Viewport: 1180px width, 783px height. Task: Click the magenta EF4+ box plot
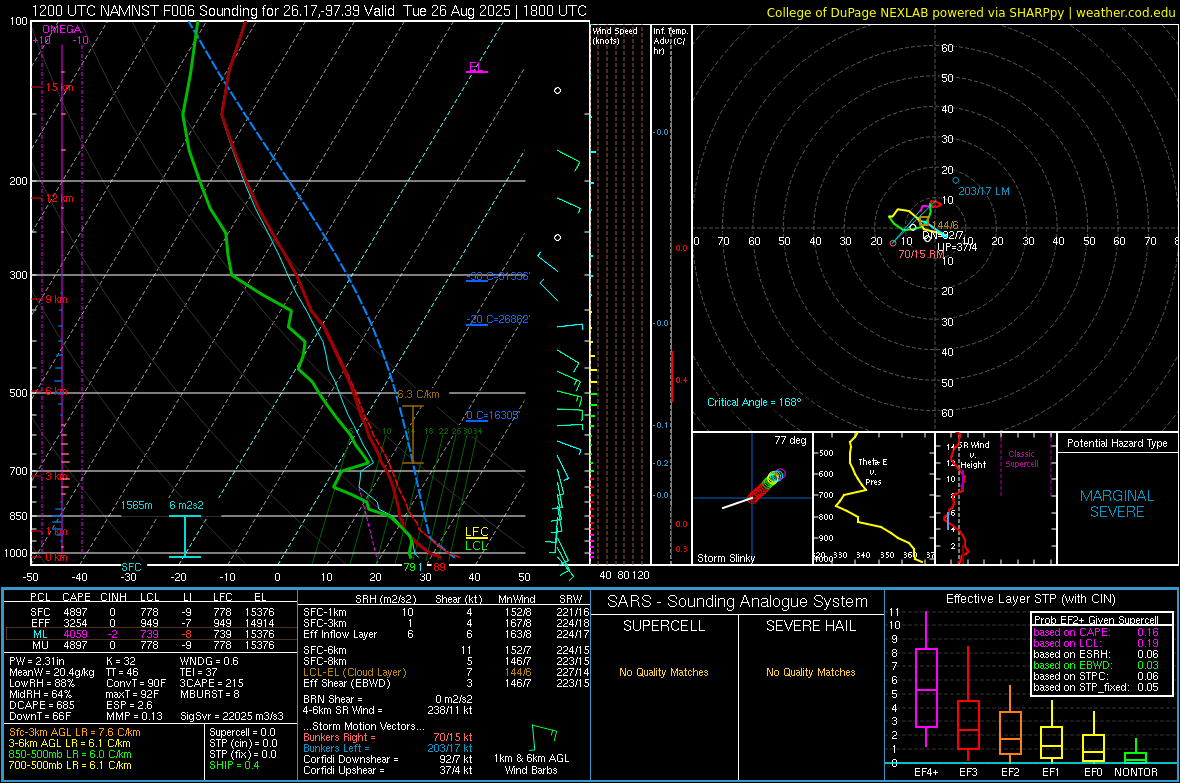pyautogui.click(x=926, y=679)
